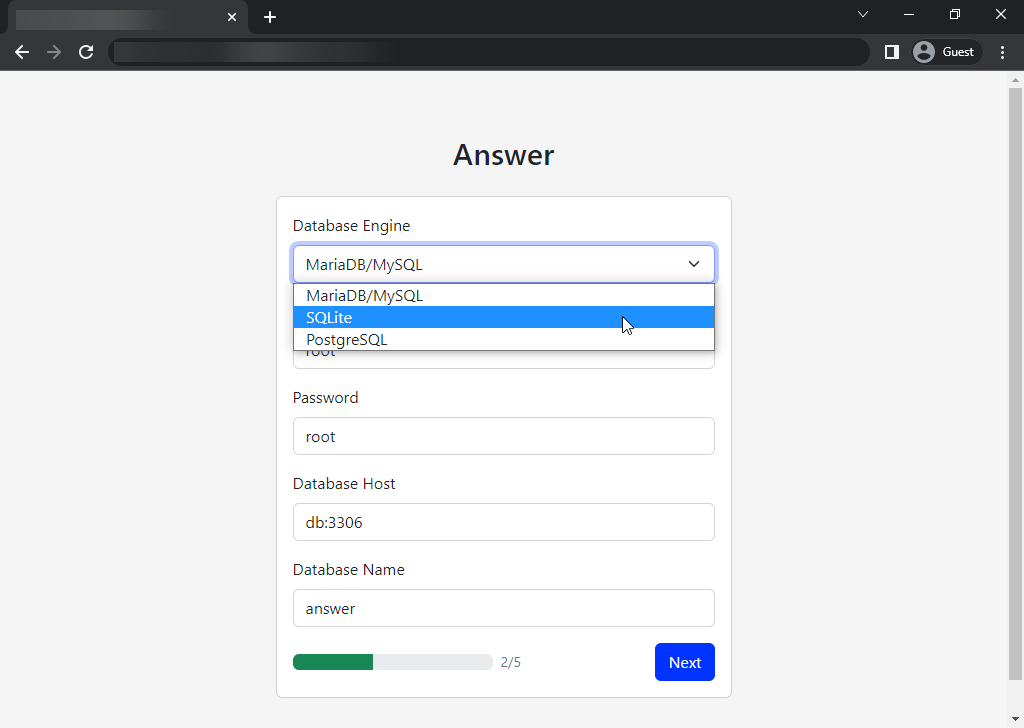Close the current browser tab
Screen dimensions: 1024x728
[232, 17]
